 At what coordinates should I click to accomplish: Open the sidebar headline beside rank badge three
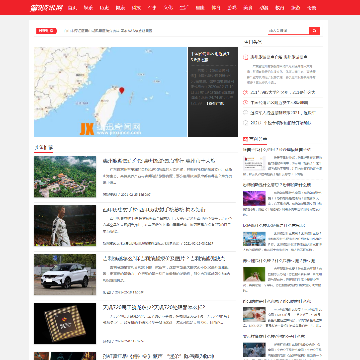[279, 103]
